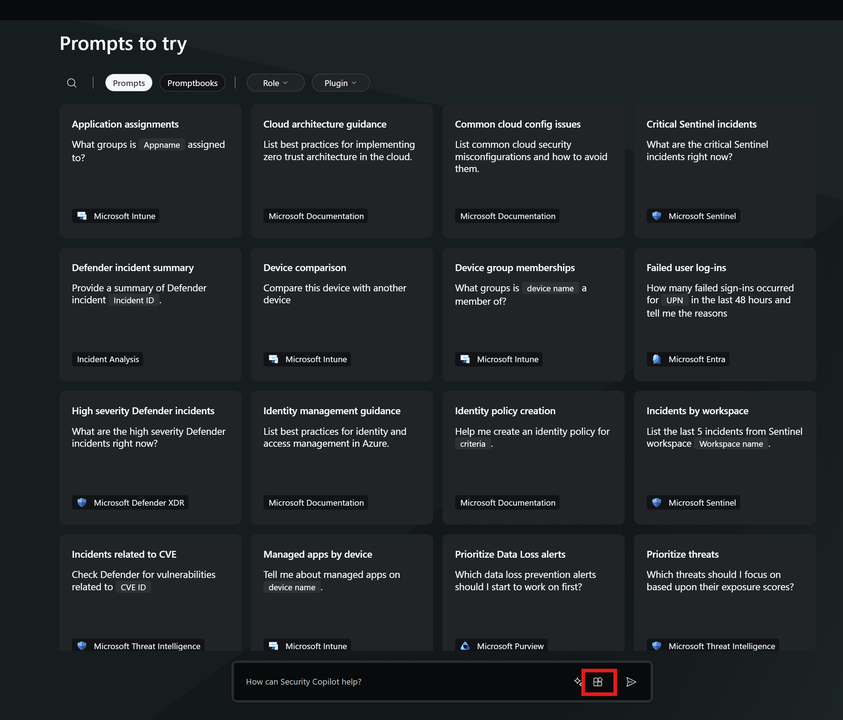Viewport: 843px width, 720px height.
Task: Click Microsoft Documentation tag on Identity management guidance
Action: [316, 502]
